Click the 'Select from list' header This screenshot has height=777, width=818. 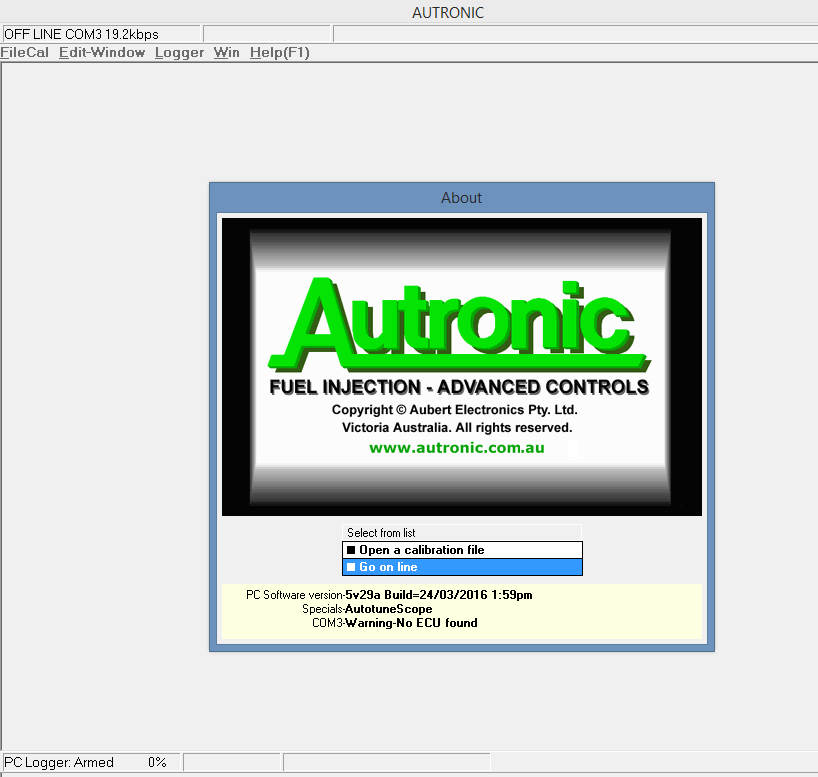(381, 533)
